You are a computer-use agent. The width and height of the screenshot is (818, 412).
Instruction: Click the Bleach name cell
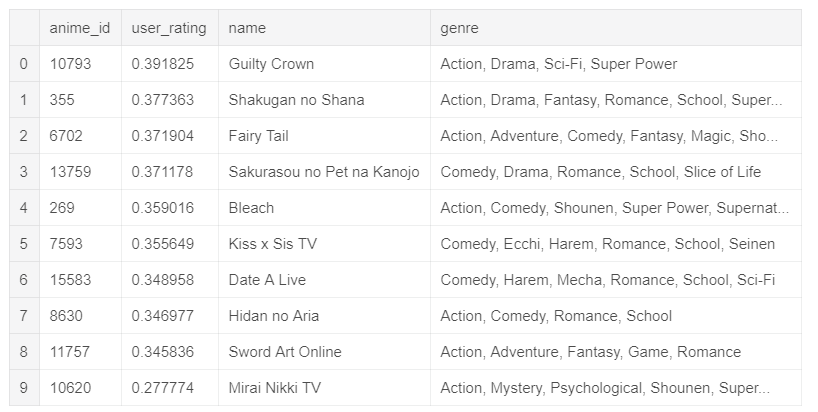click(251, 208)
